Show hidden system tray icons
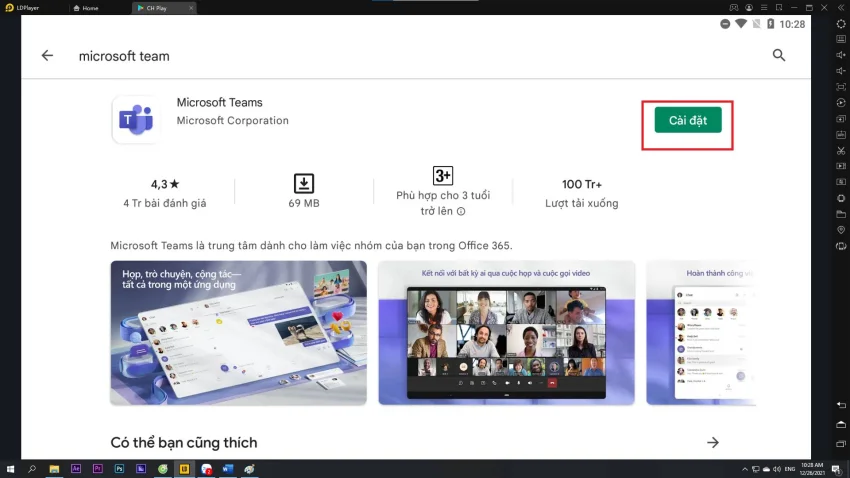850x478 pixels. [745, 469]
